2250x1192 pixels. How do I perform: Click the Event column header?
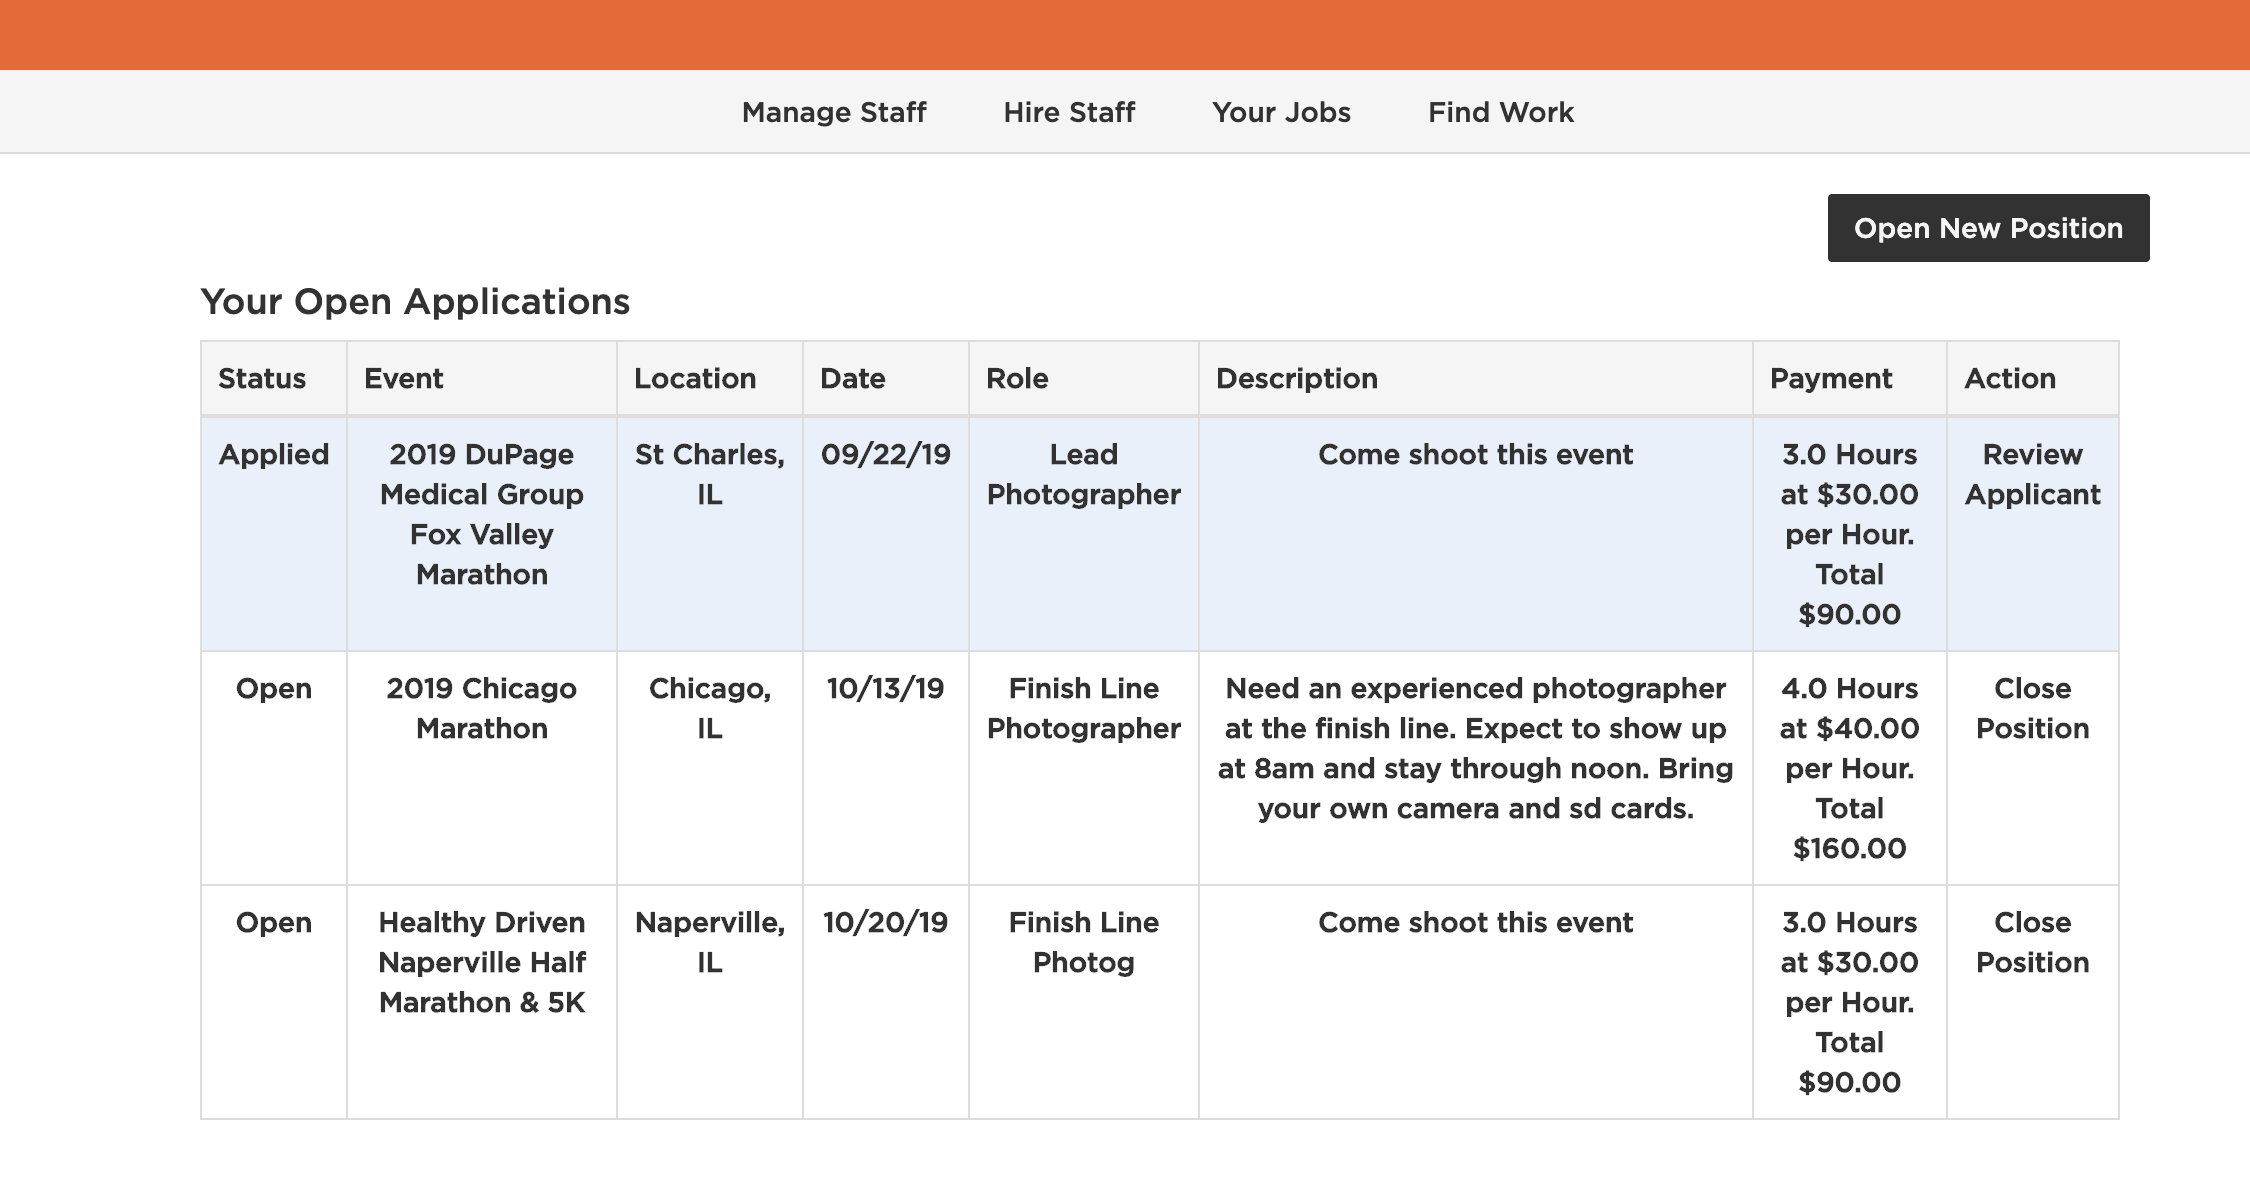point(403,378)
